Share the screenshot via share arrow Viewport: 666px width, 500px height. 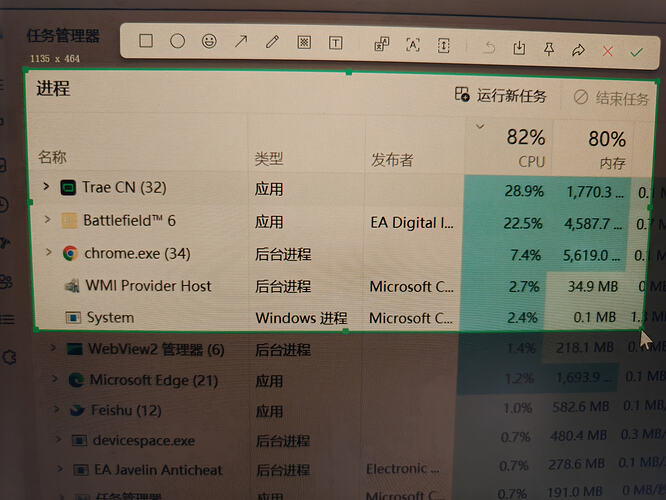click(x=578, y=50)
